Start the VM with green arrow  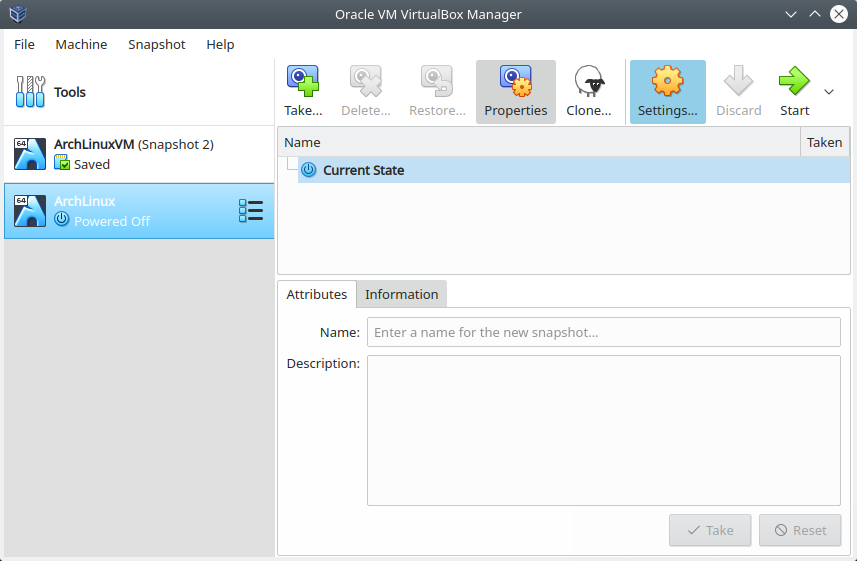pyautogui.click(x=794, y=81)
